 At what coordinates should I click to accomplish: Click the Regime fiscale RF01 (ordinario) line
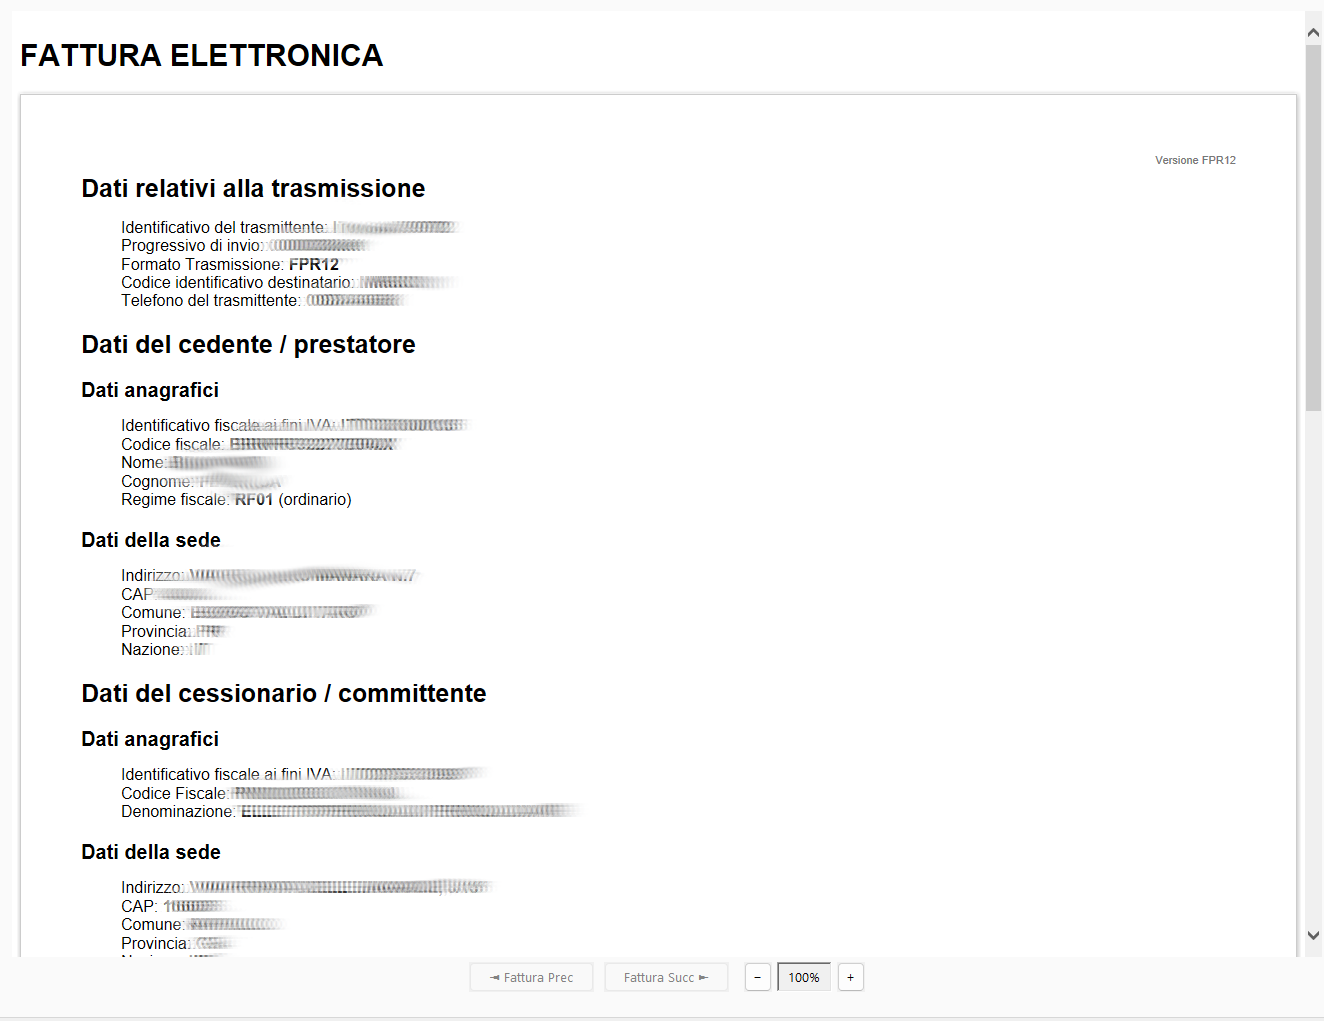(x=236, y=499)
